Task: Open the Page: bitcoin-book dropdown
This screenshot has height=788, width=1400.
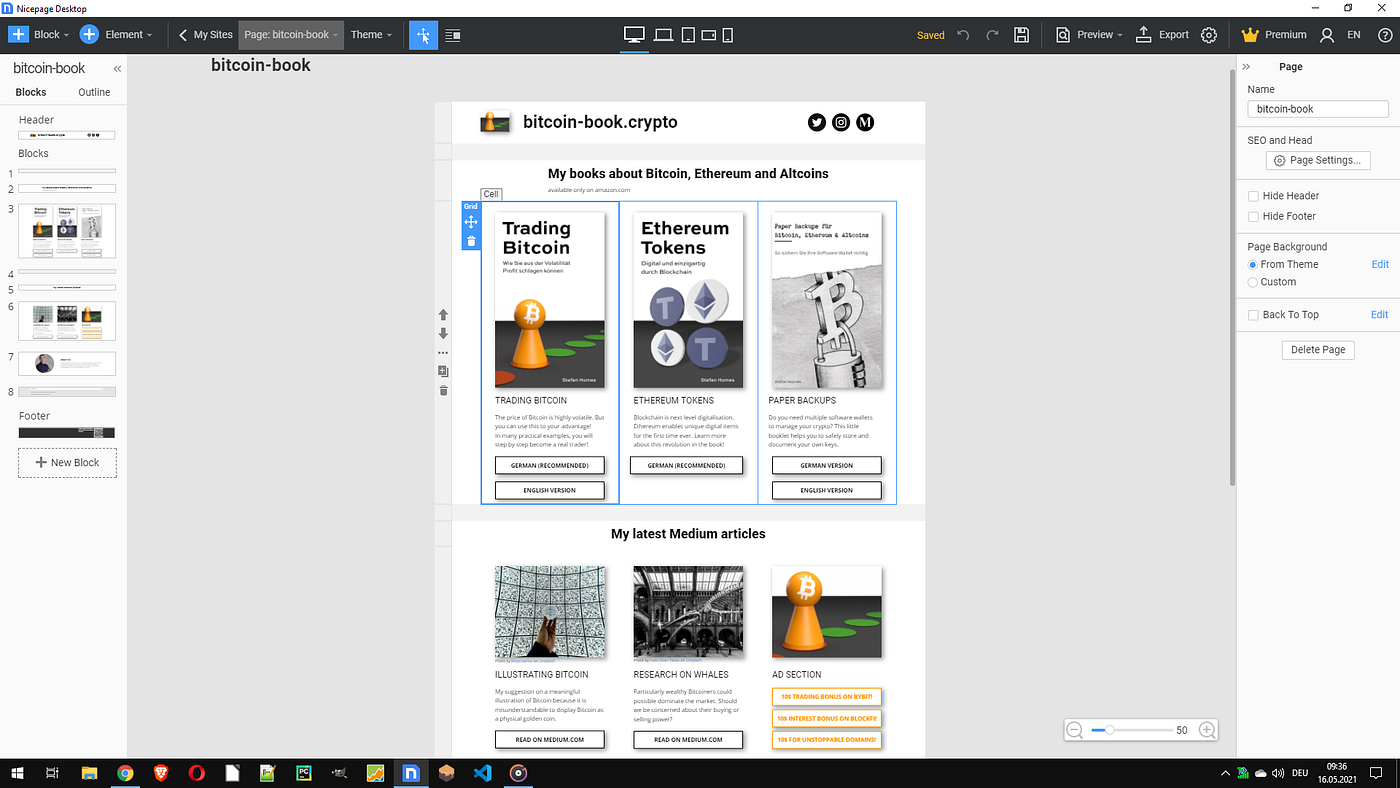Action: coord(291,35)
